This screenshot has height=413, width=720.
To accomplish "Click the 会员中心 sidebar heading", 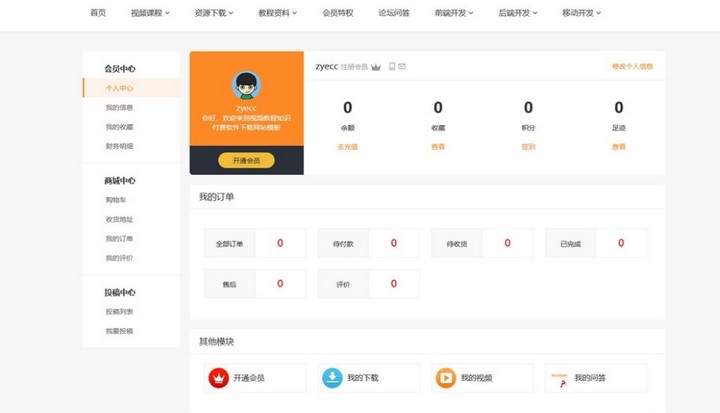I will click(x=120, y=69).
